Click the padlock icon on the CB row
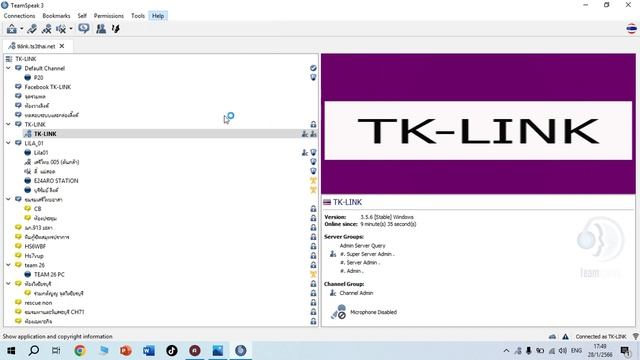 [313, 209]
